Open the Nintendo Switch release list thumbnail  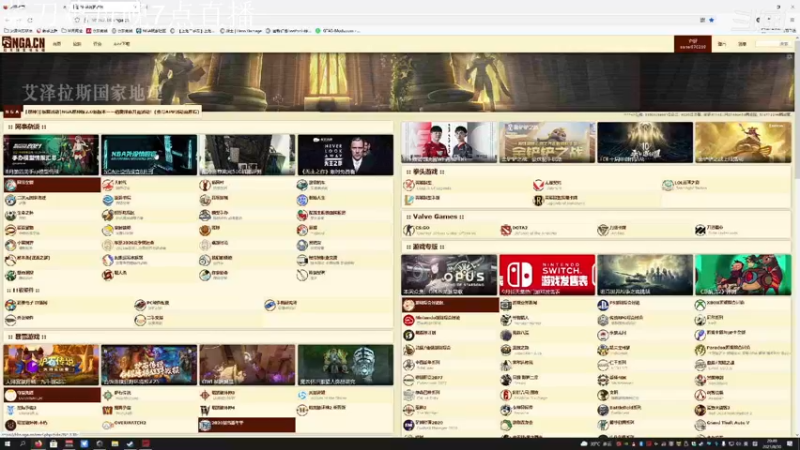547,275
